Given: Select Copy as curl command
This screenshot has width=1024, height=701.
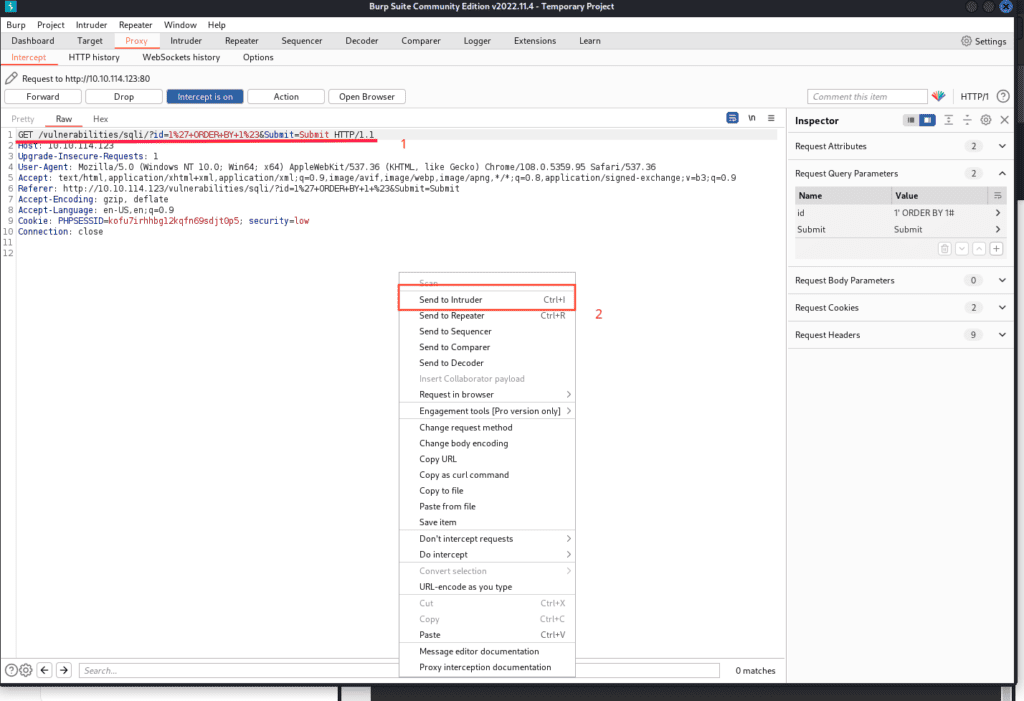Looking at the screenshot, I should click(487, 475).
